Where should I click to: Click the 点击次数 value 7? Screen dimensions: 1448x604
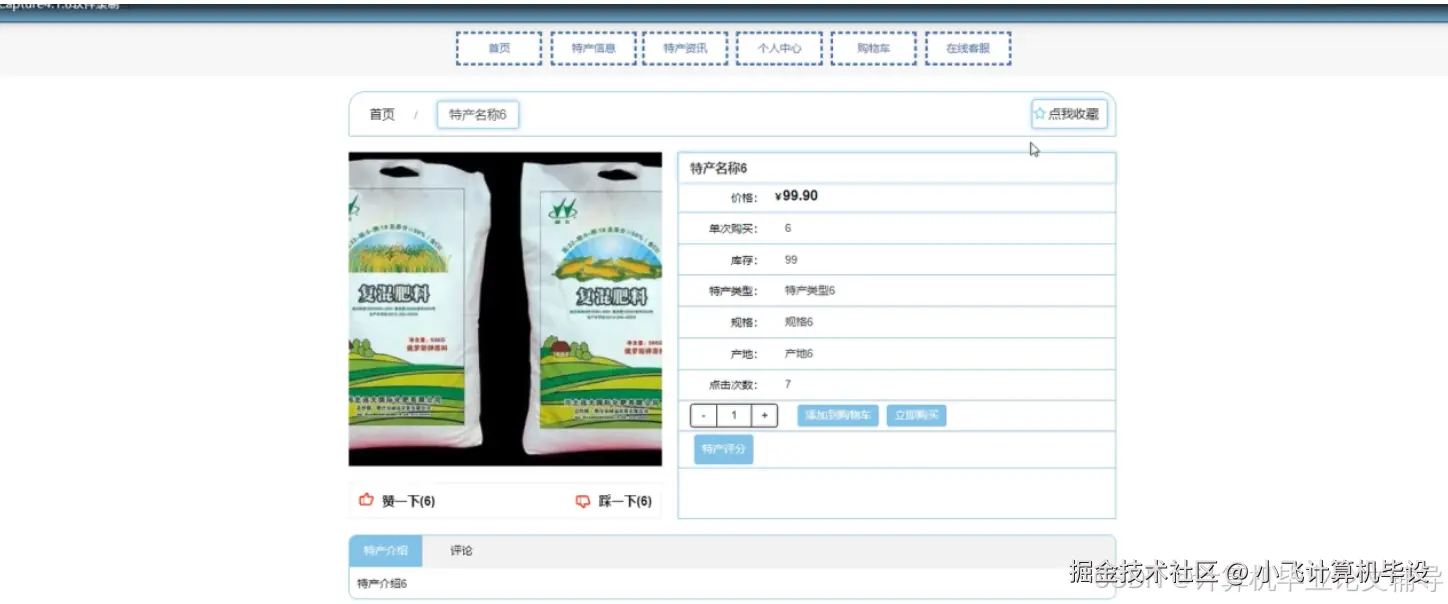coord(788,384)
